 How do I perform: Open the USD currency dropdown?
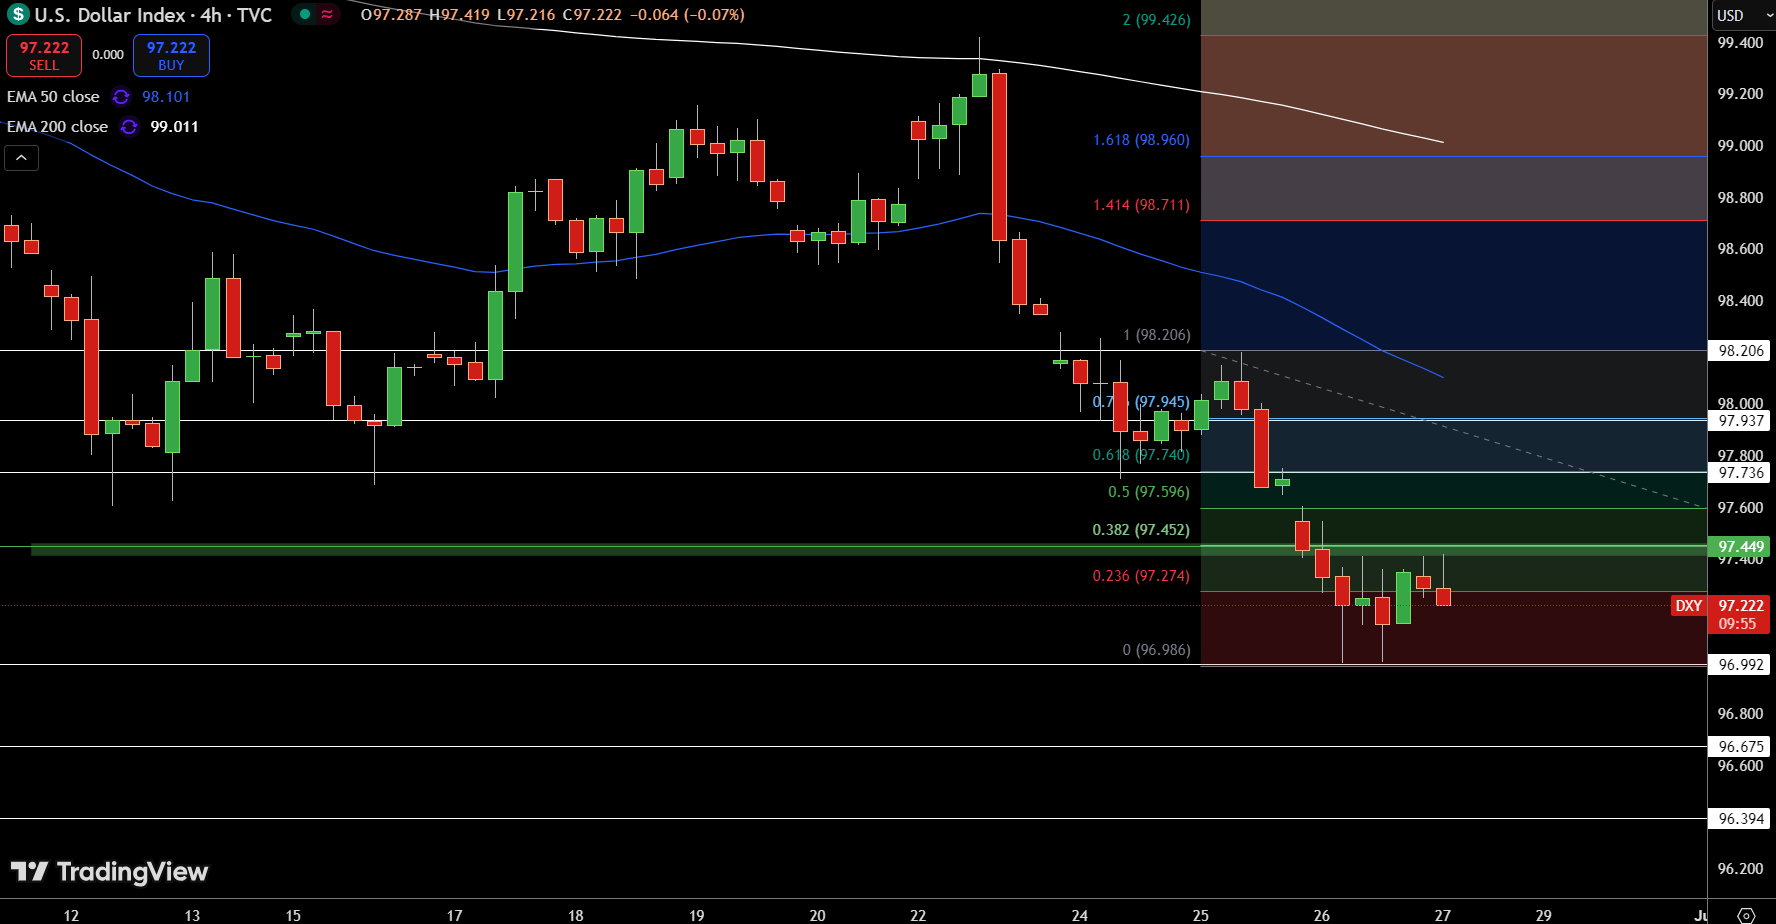(1744, 15)
